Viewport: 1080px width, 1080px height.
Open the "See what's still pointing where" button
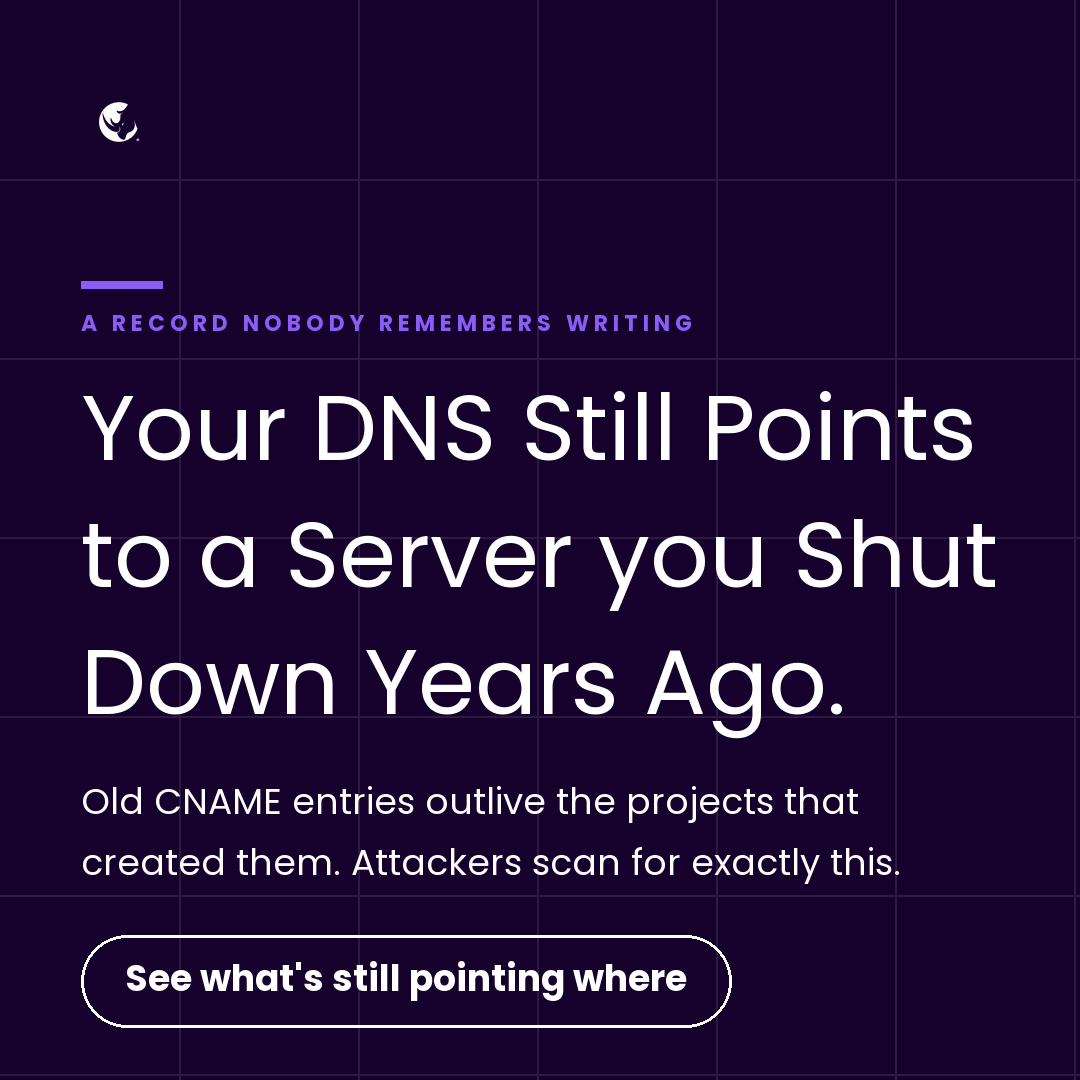click(x=406, y=981)
